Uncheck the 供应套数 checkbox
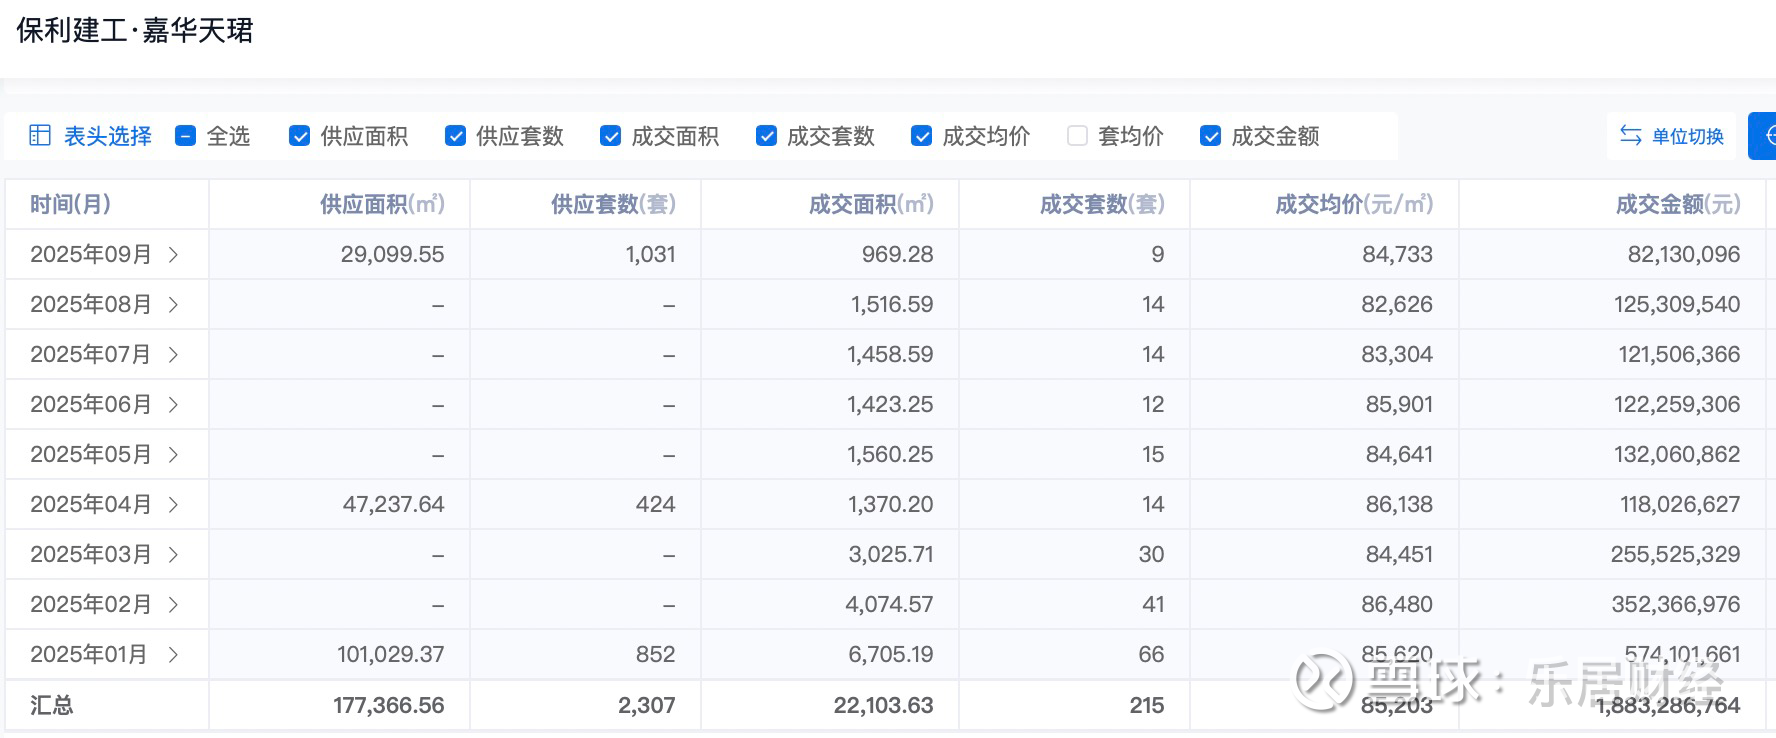The height and width of the screenshot is (738, 1776). coord(455,136)
